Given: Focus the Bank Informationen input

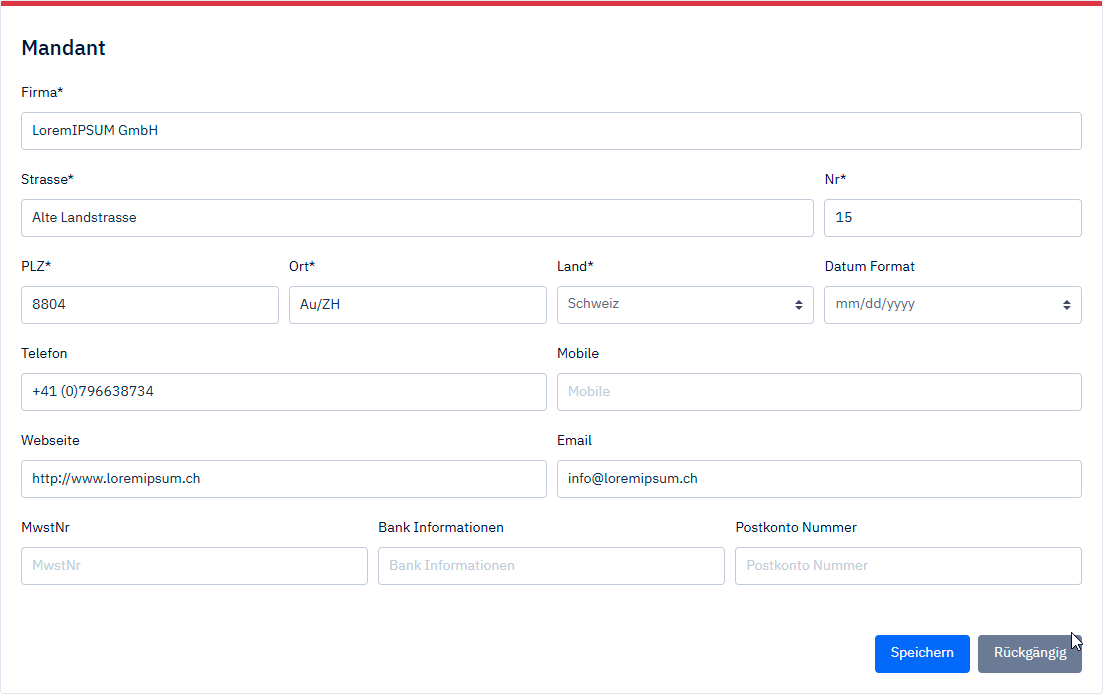Looking at the screenshot, I should click(550, 566).
